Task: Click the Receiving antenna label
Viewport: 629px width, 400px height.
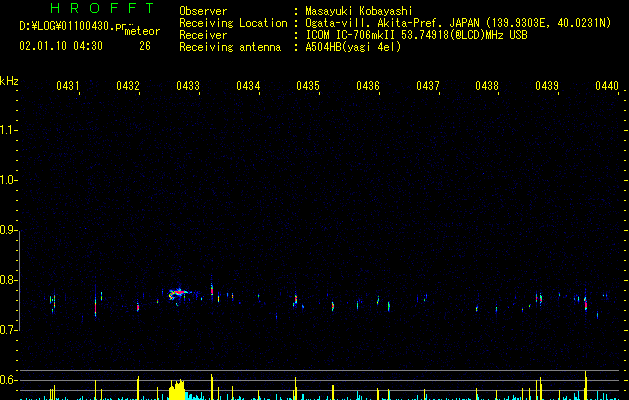Action: (230, 47)
